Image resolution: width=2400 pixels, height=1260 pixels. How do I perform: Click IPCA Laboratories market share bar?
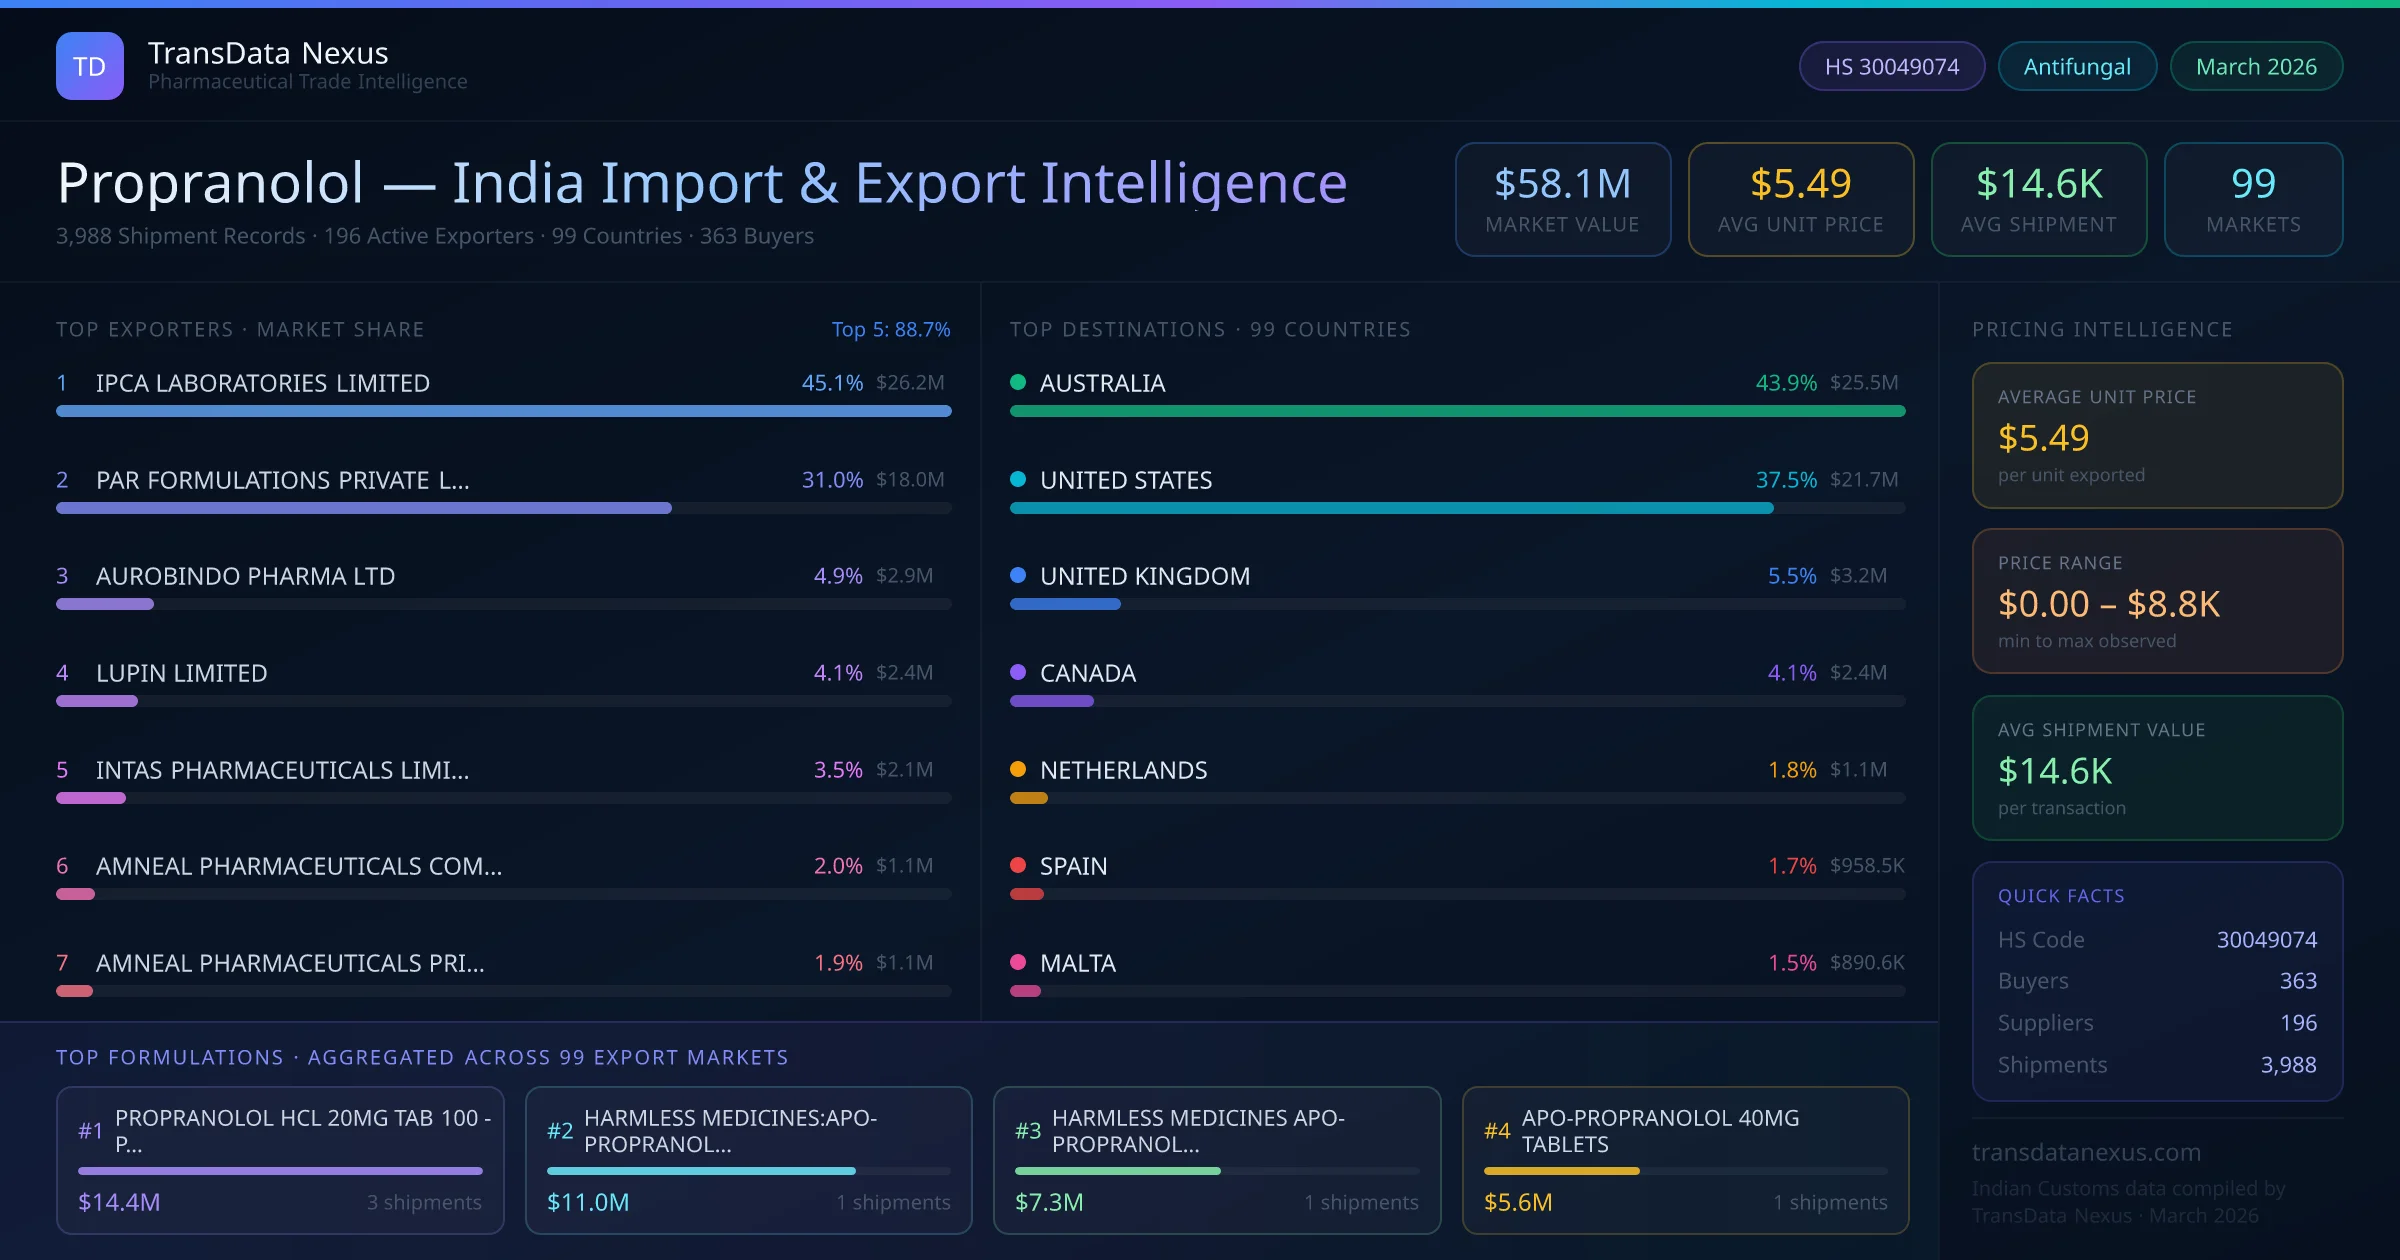click(x=503, y=411)
